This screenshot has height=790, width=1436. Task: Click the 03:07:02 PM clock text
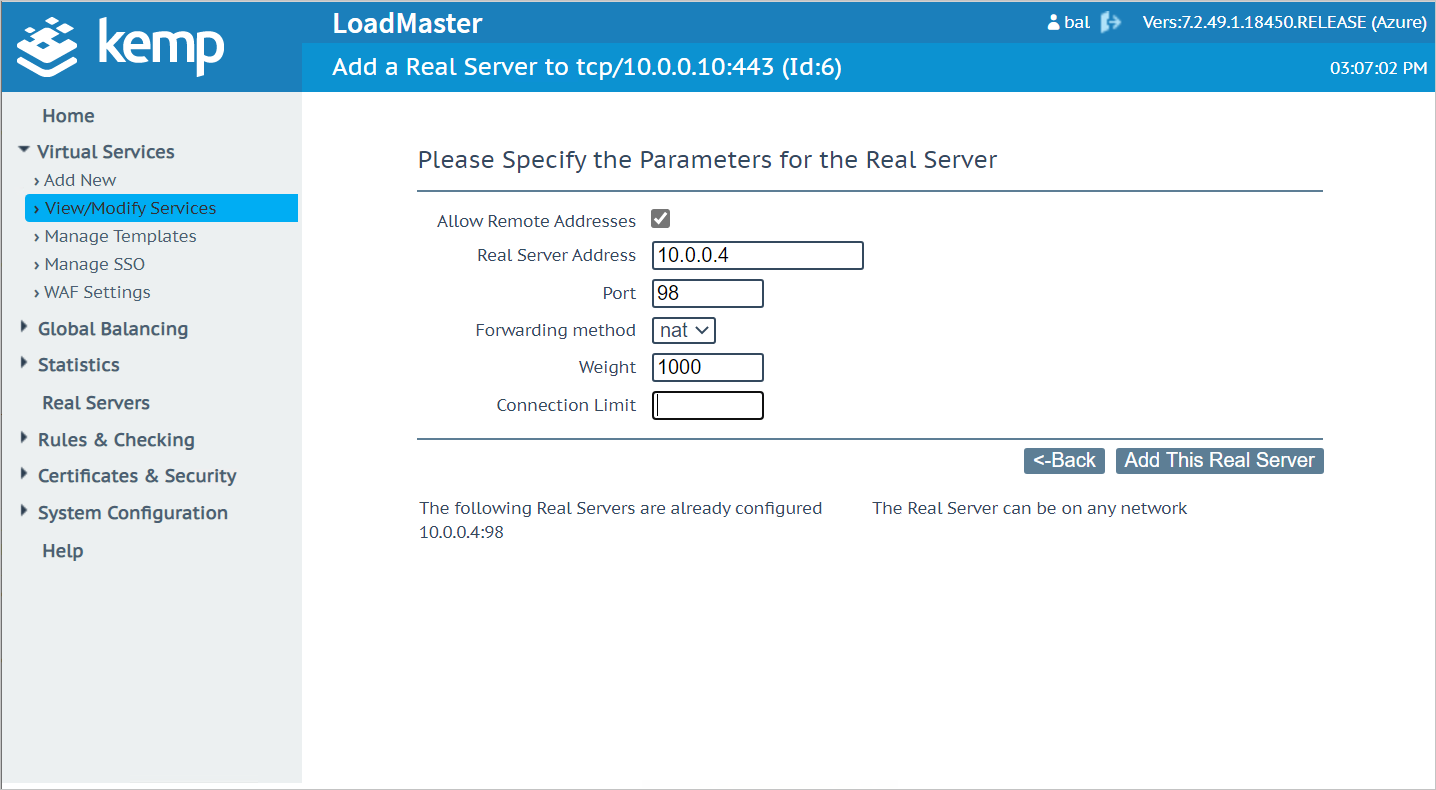click(1378, 69)
